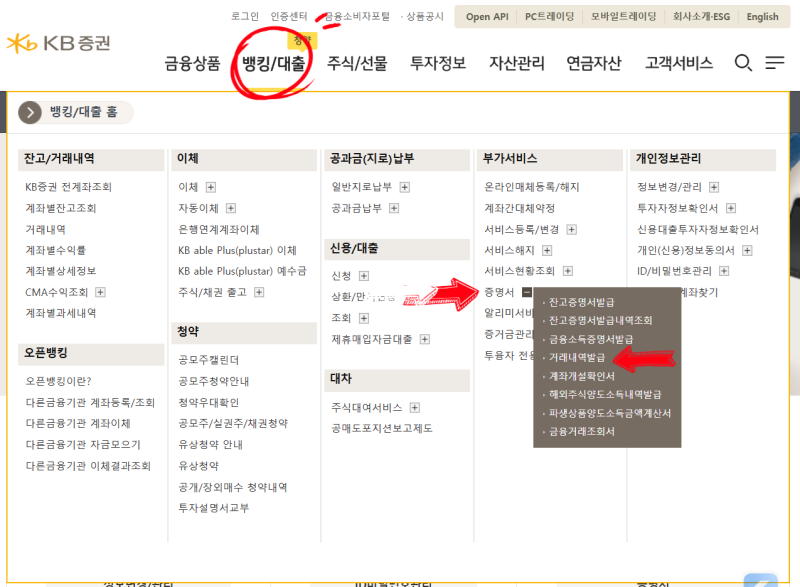Image resolution: width=800 pixels, height=587 pixels.
Task: Open 오픈뱅킹이란?
Action: (58, 381)
